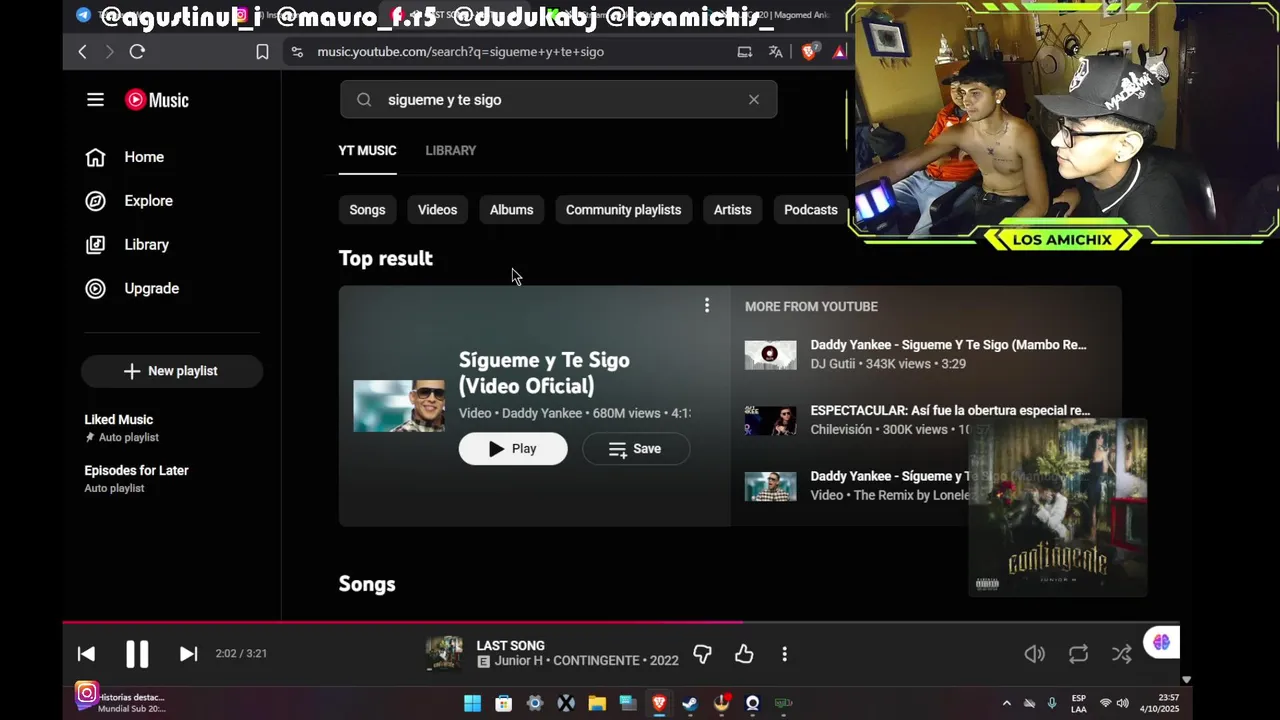Image resolution: width=1280 pixels, height=720 pixels.
Task: Seek along the red song progress bar
Action: [620, 622]
